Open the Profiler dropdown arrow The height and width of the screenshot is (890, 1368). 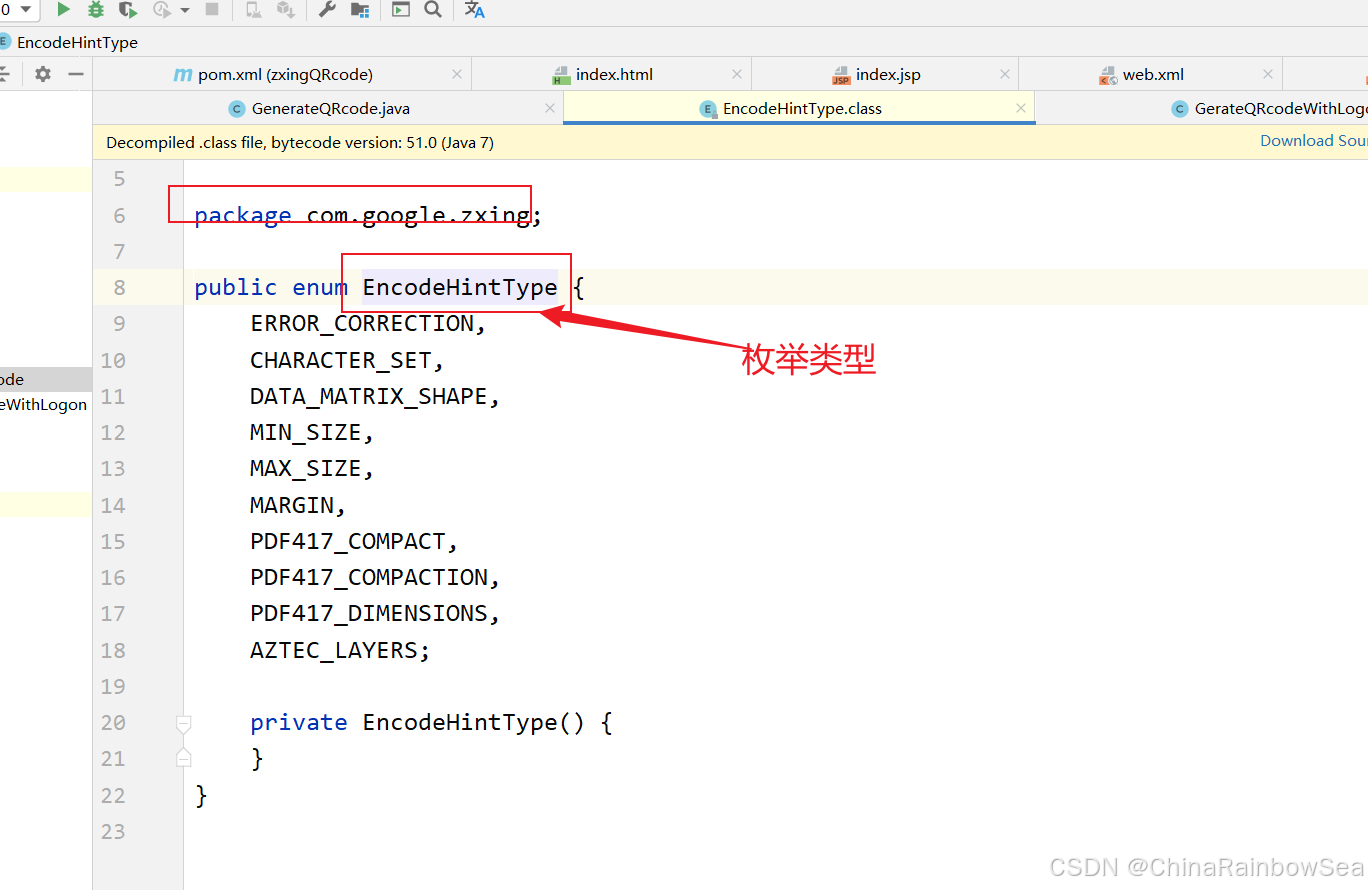pyautogui.click(x=184, y=11)
